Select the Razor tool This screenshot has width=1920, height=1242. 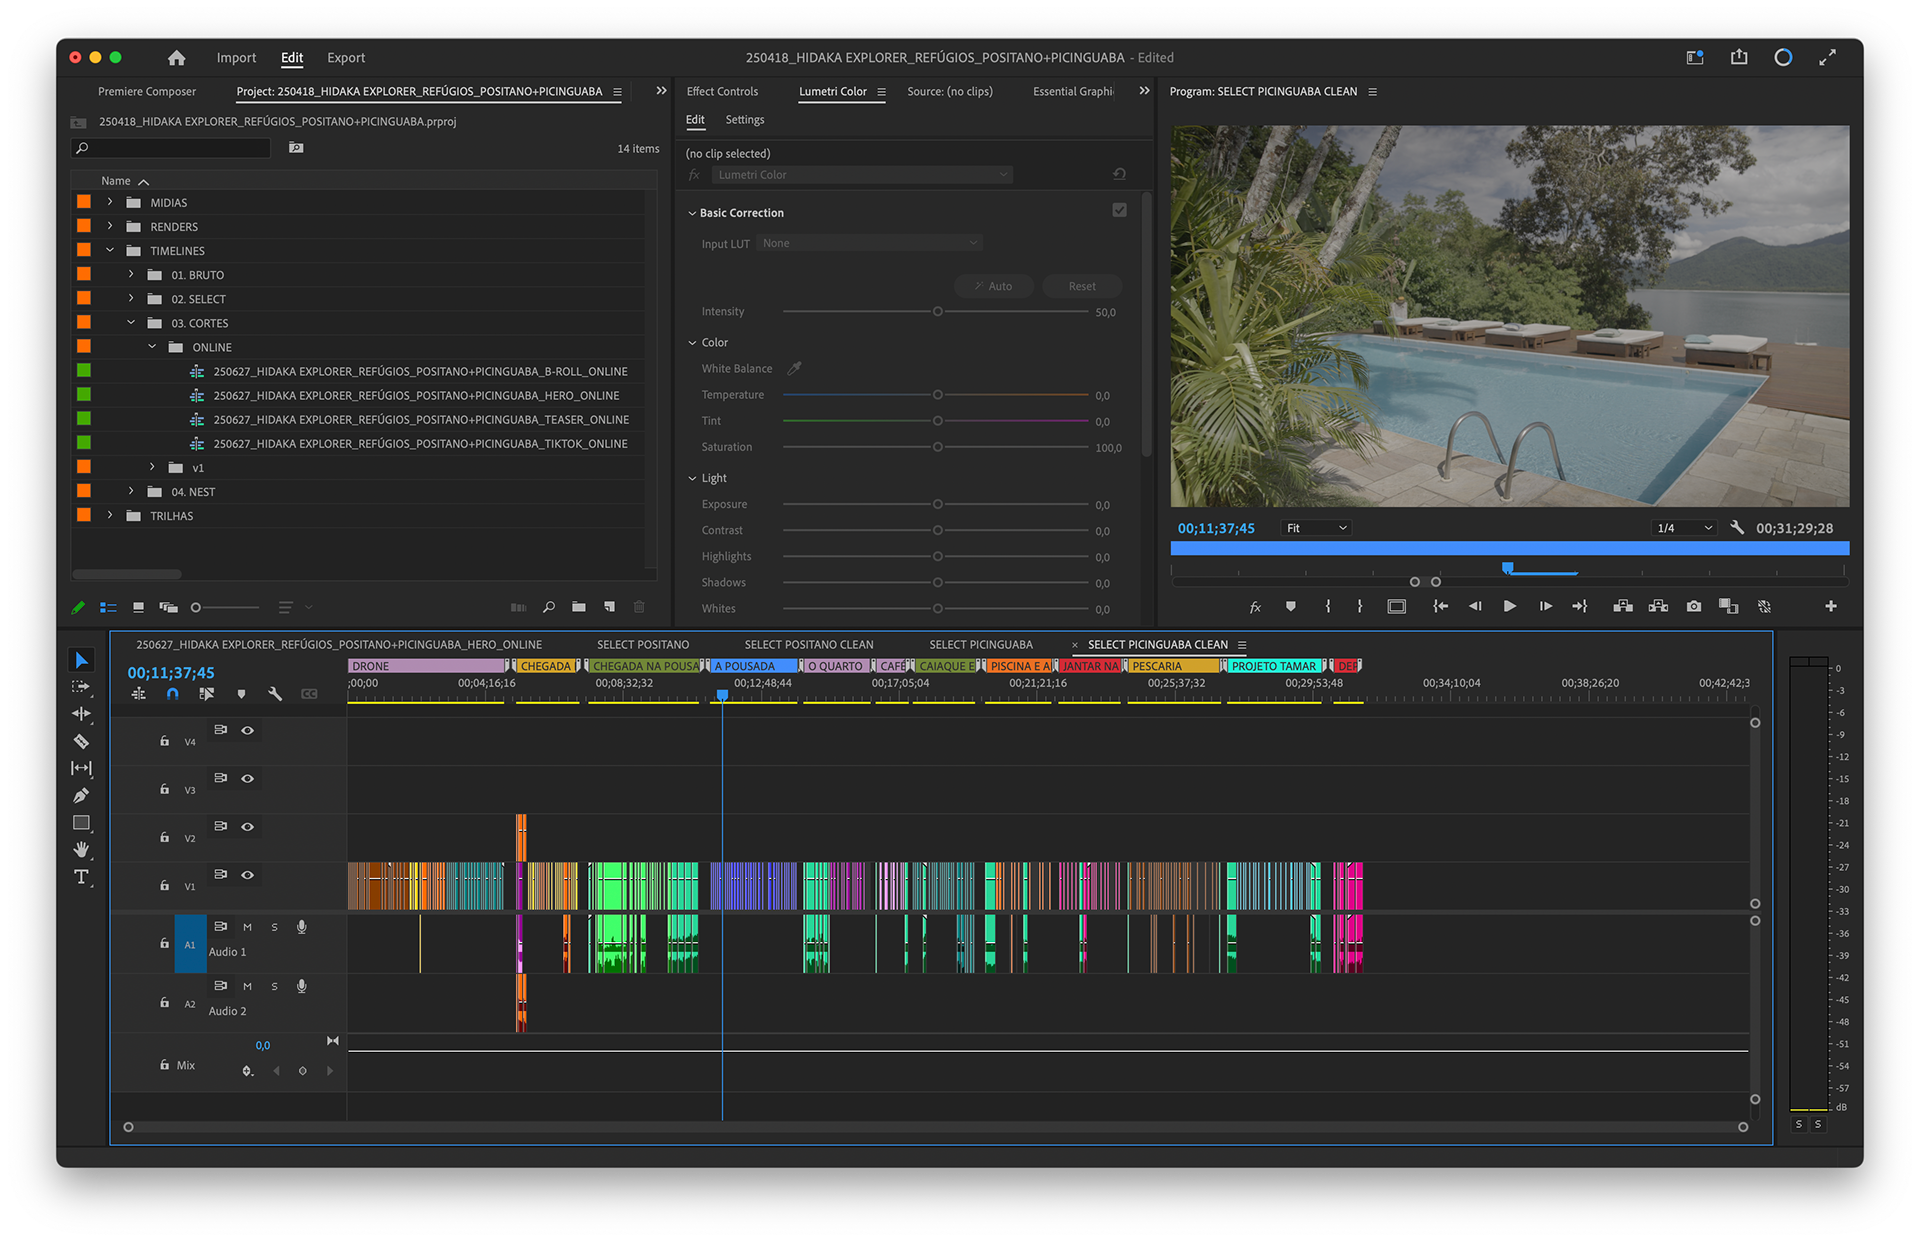tap(81, 741)
